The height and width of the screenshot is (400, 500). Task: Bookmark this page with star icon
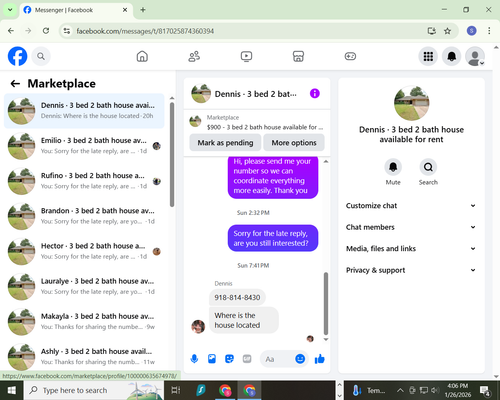click(447, 31)
